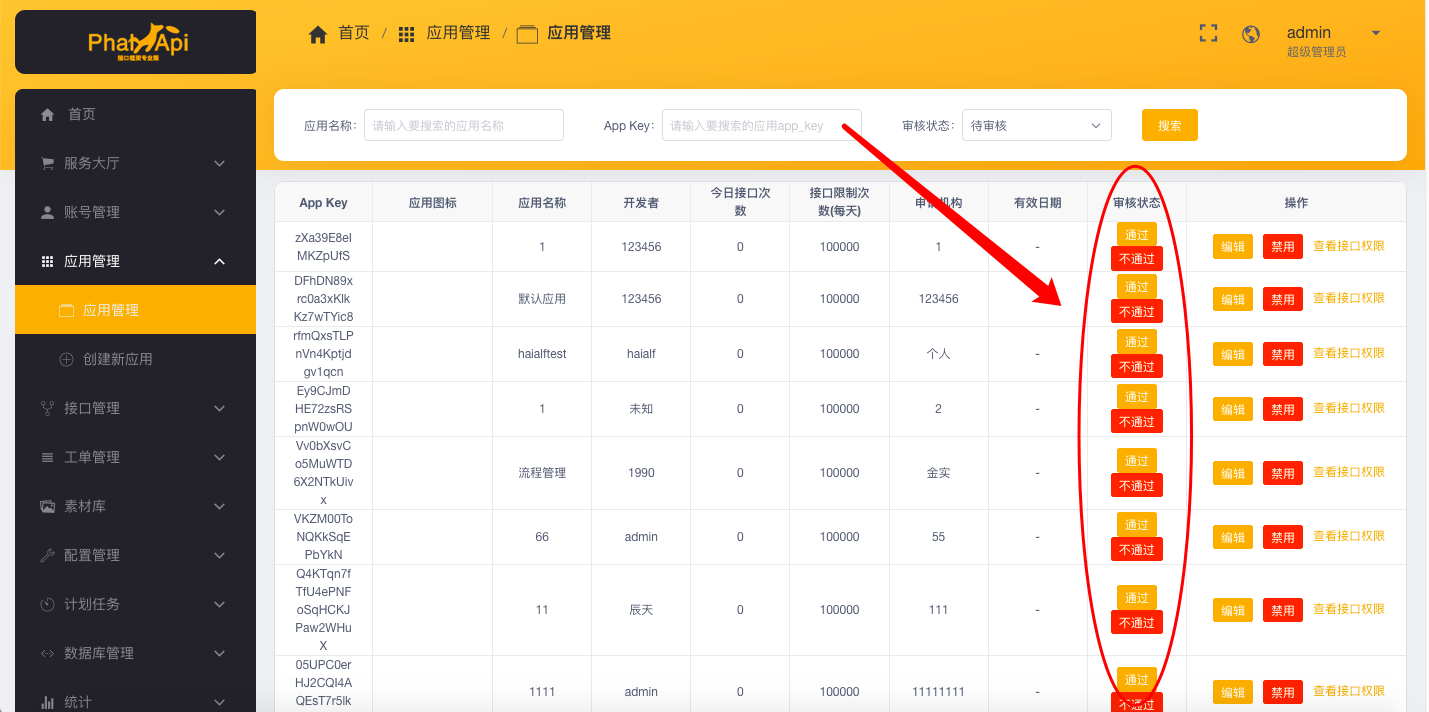Click the developer cell 未知
Screen dimensions: 1429x712
click(641, 409)
